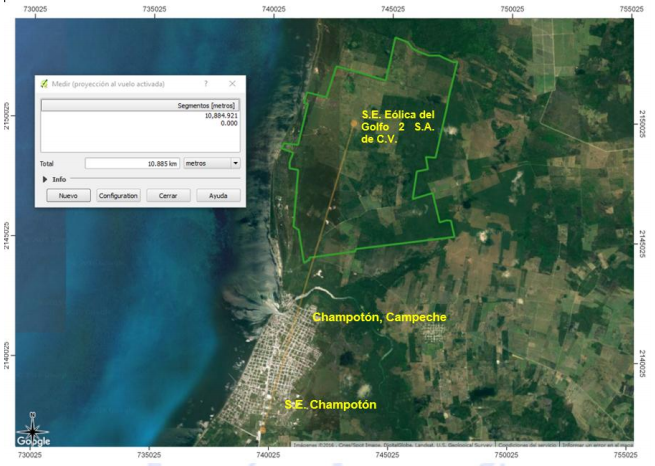Click the Total distance field
This screenshot has height=466, width=655.
(132, 162)
